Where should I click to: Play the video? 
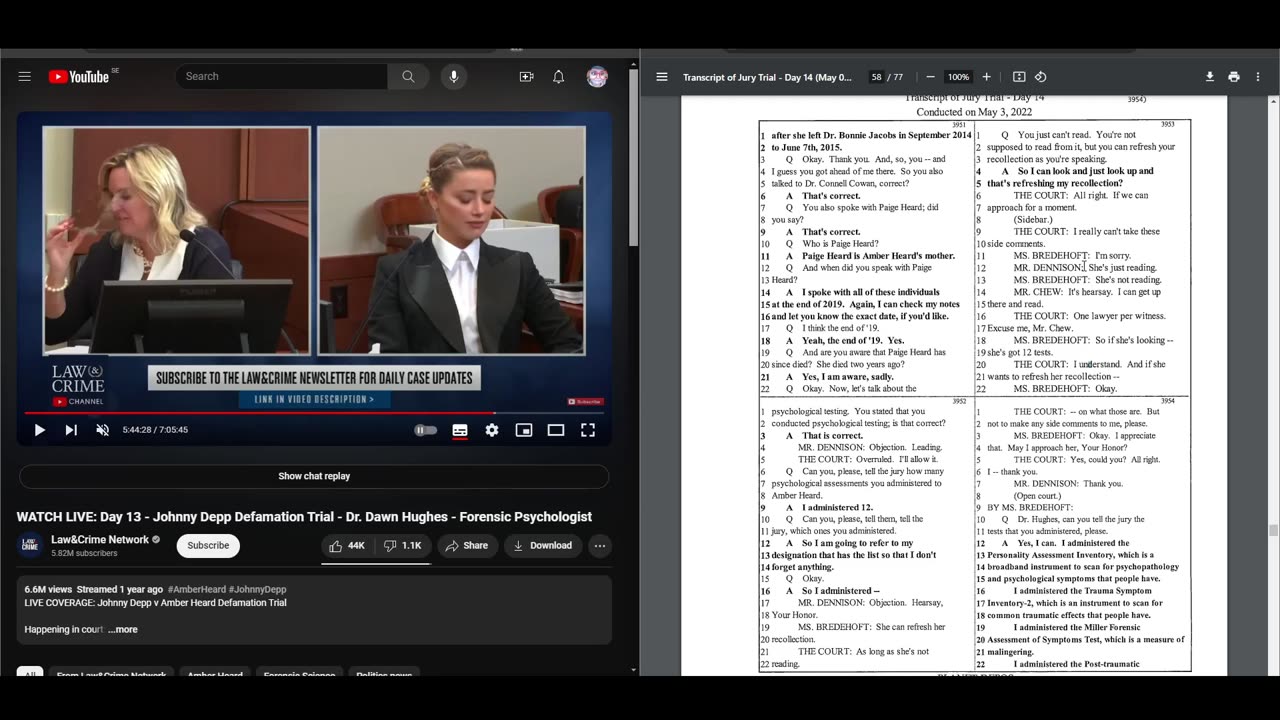pos(39,430)
